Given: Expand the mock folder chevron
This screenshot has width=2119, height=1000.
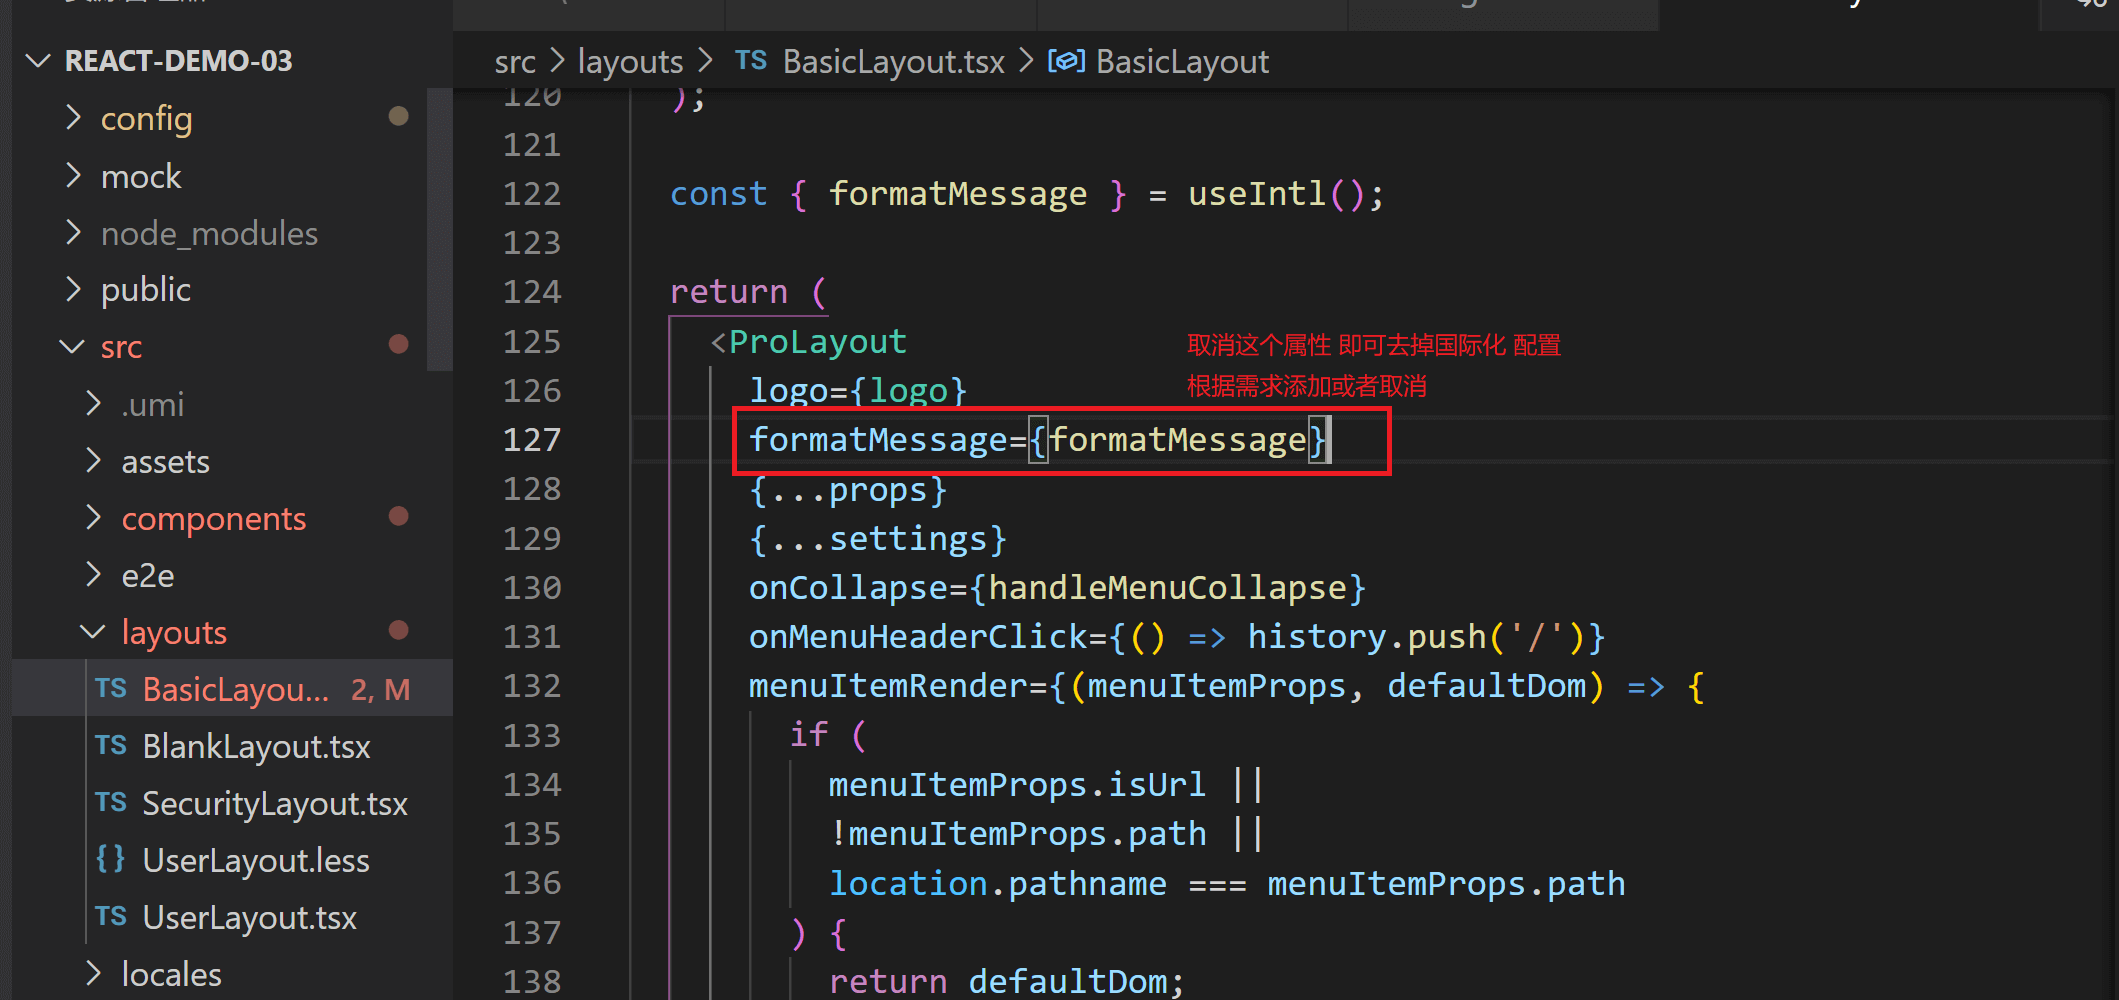Looking at the screenshot, I should [73, 176].
